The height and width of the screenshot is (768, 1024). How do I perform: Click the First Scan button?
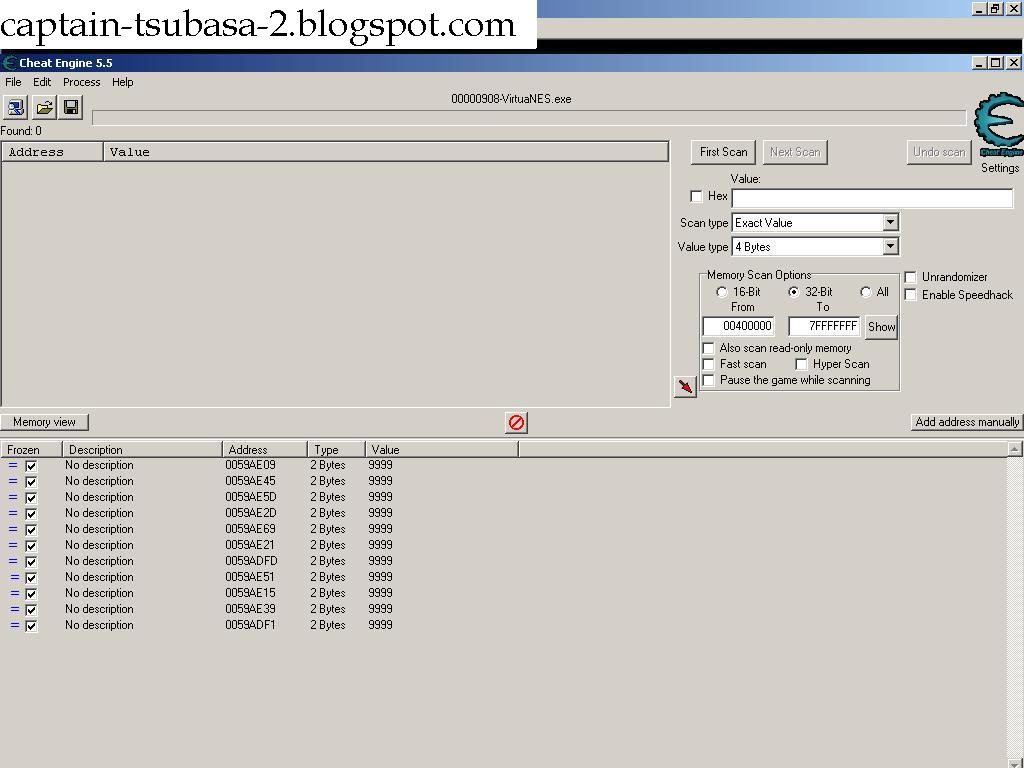[x=724, y=152]
